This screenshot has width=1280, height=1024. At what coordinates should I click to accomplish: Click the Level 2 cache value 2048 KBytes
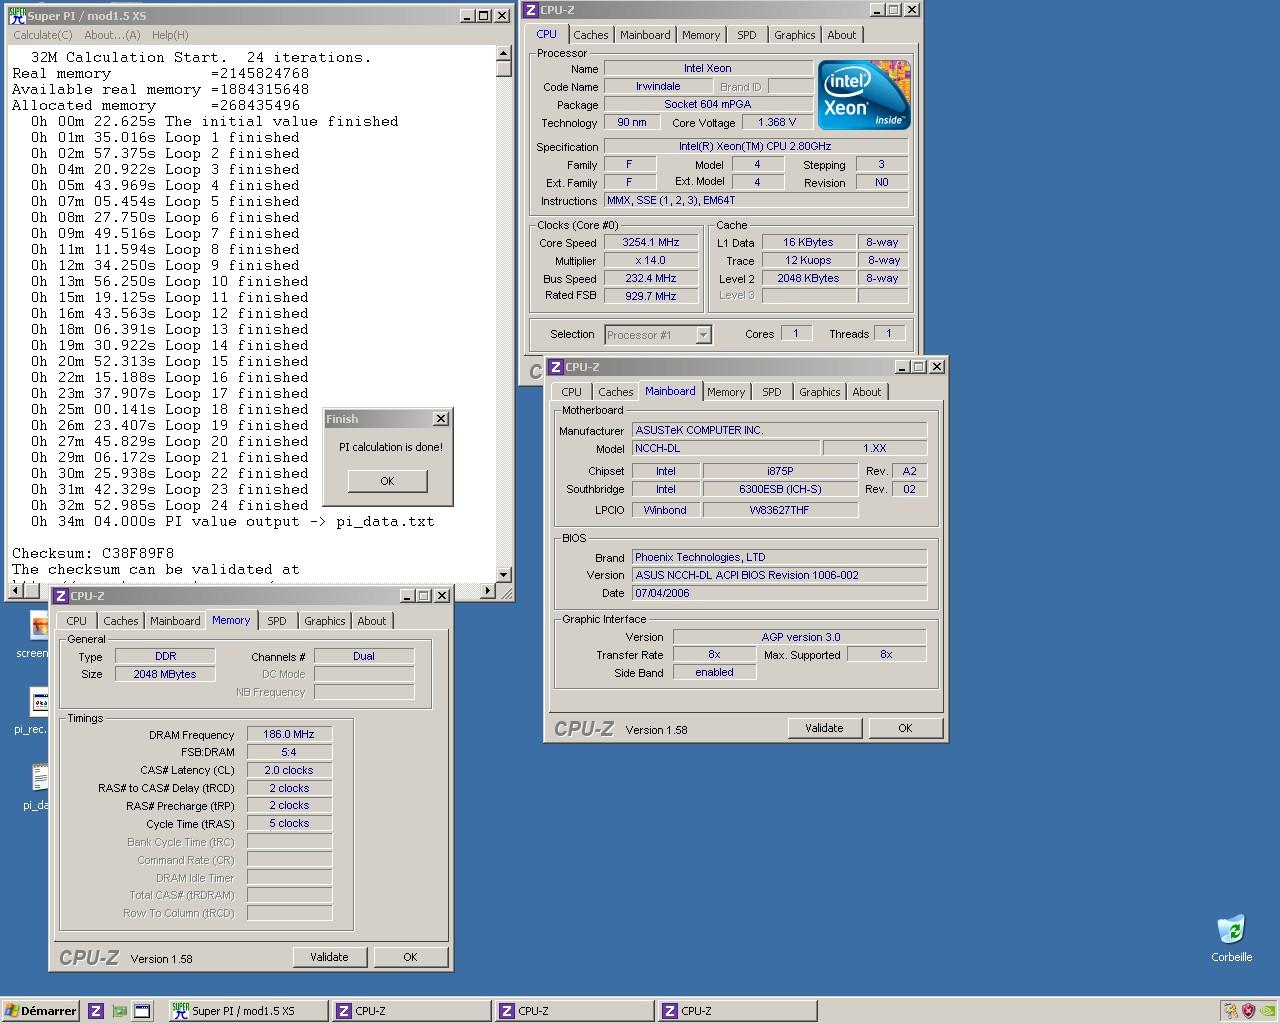(x=808, y=278)
